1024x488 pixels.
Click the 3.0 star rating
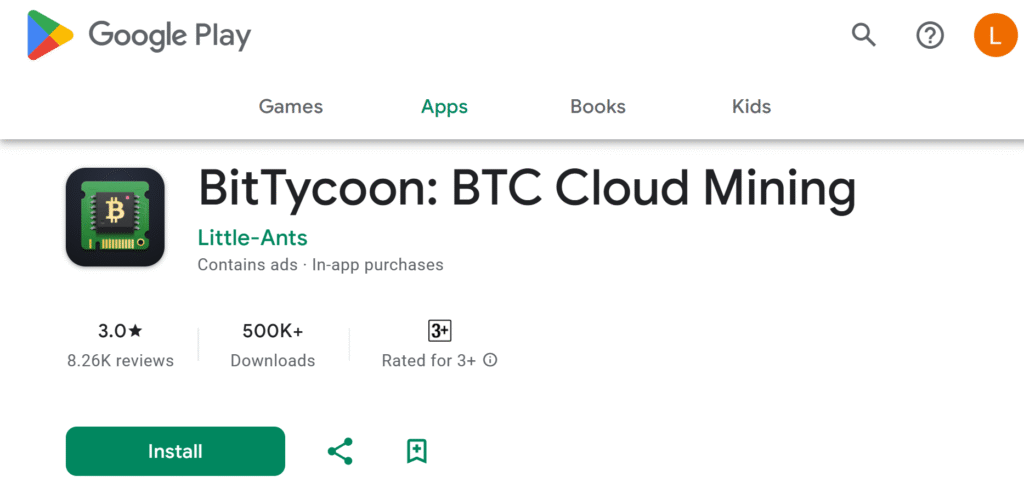click(120, 331)
